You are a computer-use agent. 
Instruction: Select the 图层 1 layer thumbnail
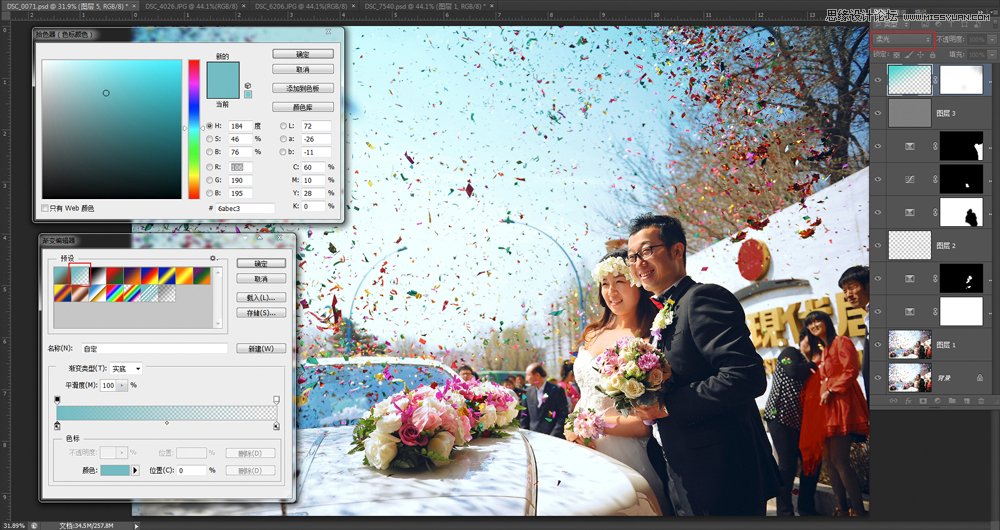coord(909,344)
